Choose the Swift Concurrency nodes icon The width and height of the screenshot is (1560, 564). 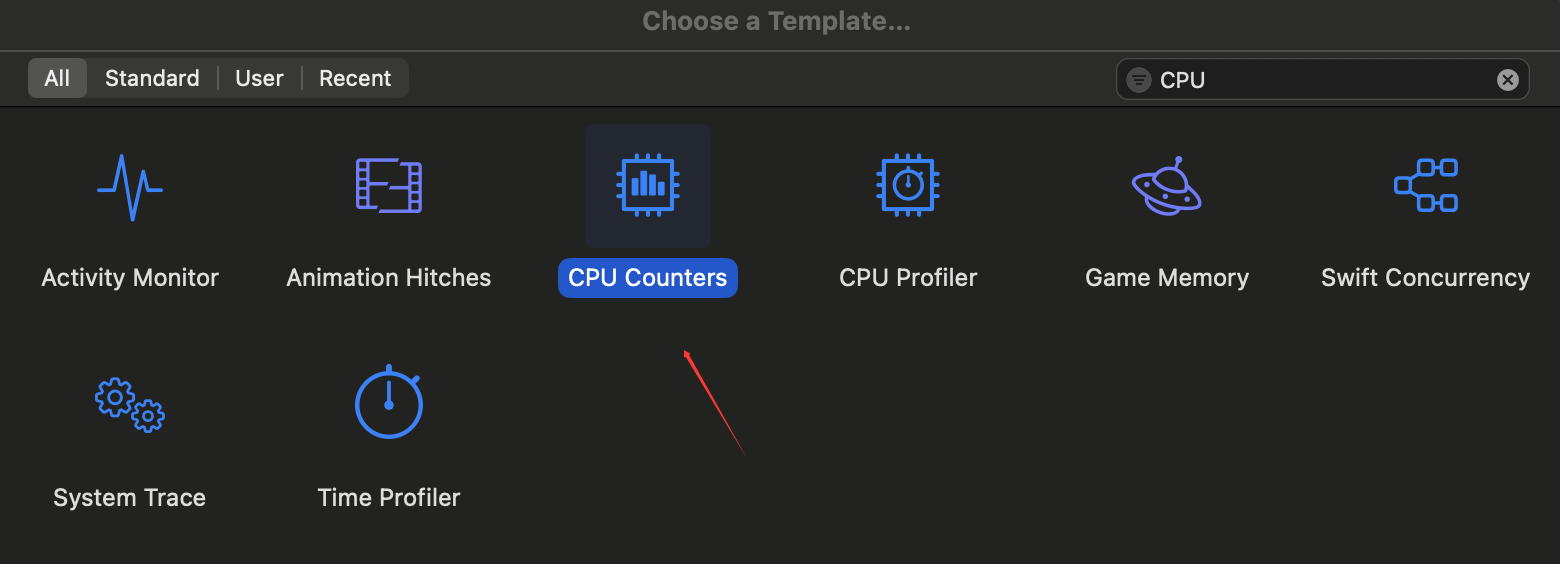1426,185
